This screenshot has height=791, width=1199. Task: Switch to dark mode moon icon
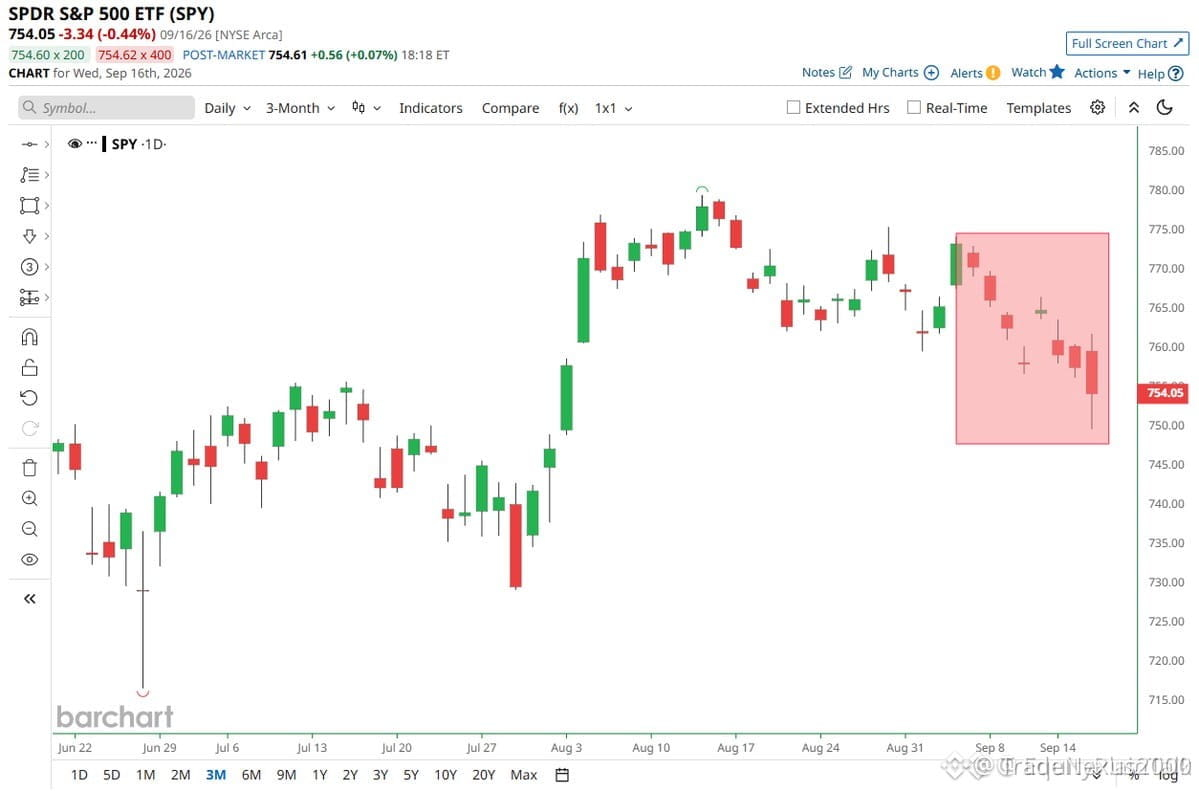pyautogui.click(x=1165, y=108)
